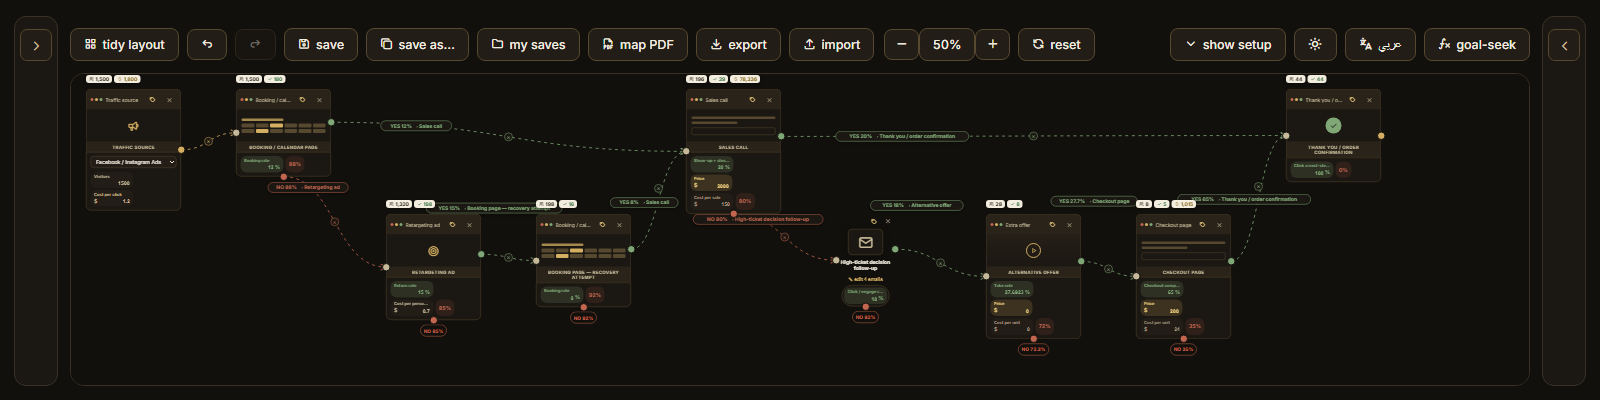The height and width of the screenshot is (400, 1600).
Task: Delete connection from Retargeting ad to recovery booking page
Action: coord(508,257)
